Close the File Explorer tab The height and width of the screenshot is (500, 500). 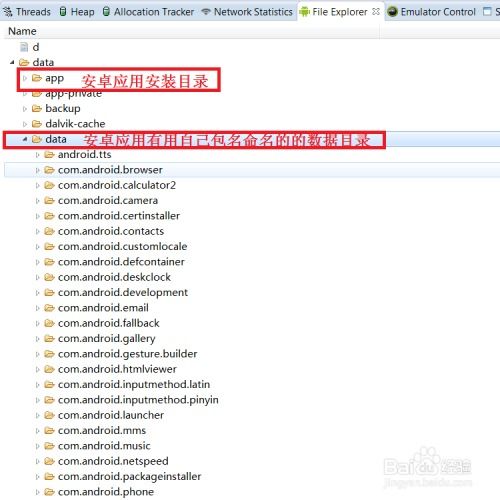click(376, 12)
